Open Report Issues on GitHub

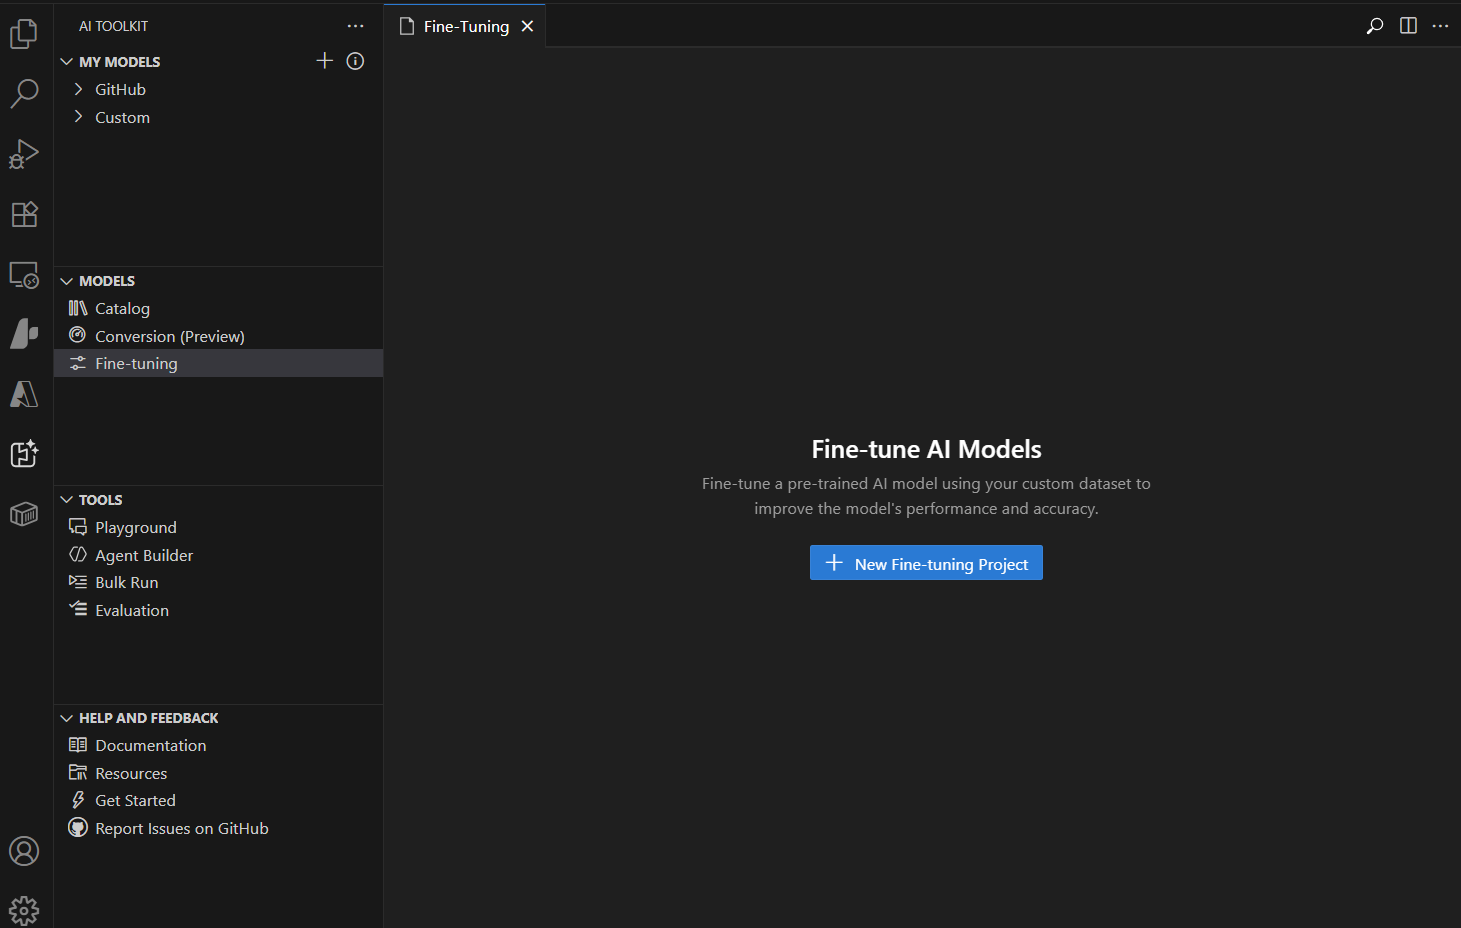click(181, 828)
